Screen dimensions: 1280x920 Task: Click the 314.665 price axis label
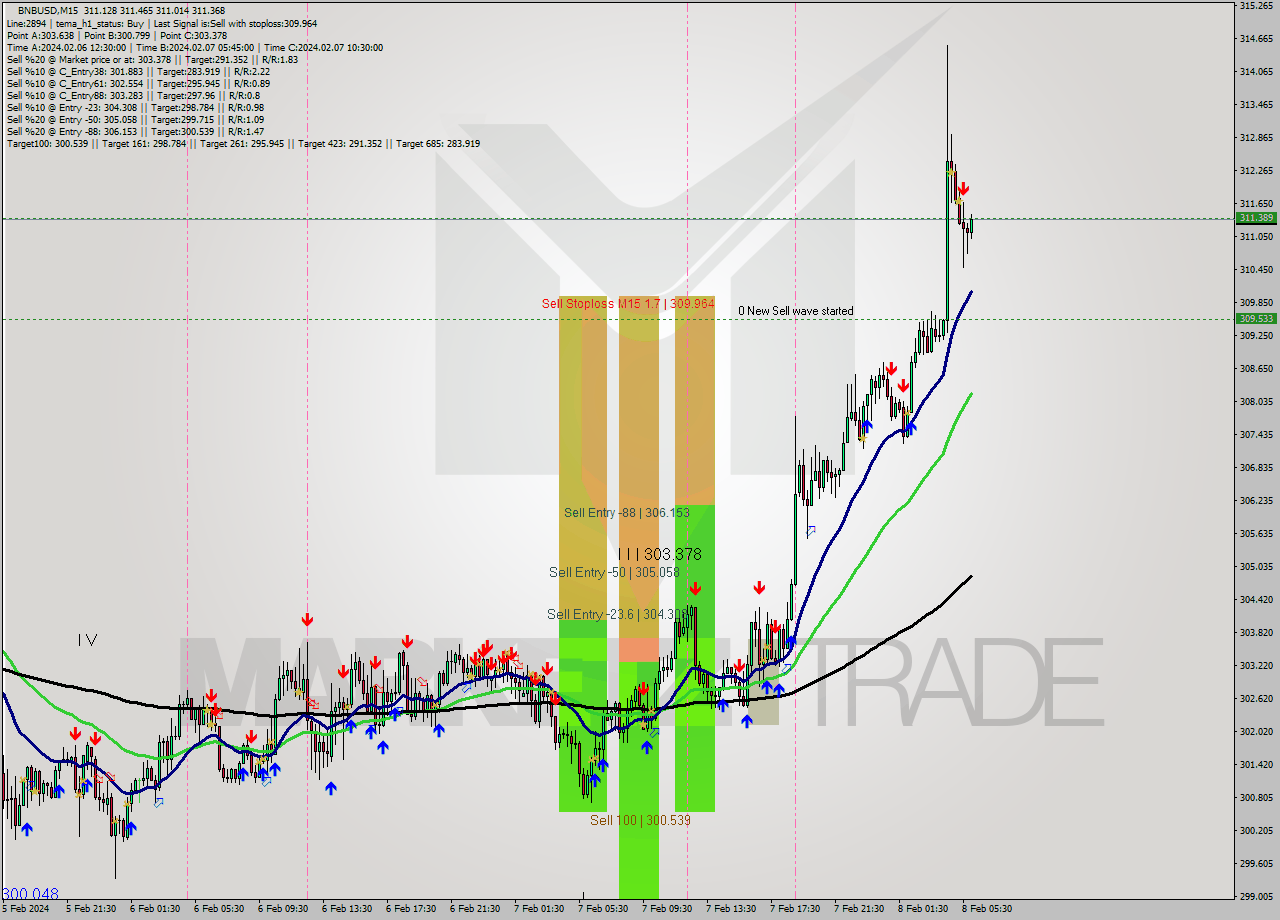coord(1256,39)
